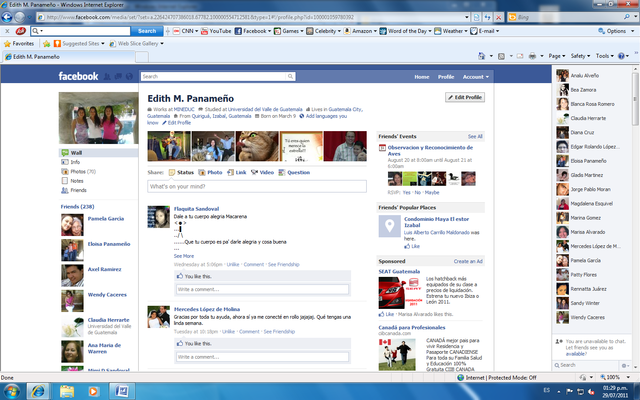640x400 pixels.
Task: Click the printer icon in command bar
Action: click(x=532, y=56)
